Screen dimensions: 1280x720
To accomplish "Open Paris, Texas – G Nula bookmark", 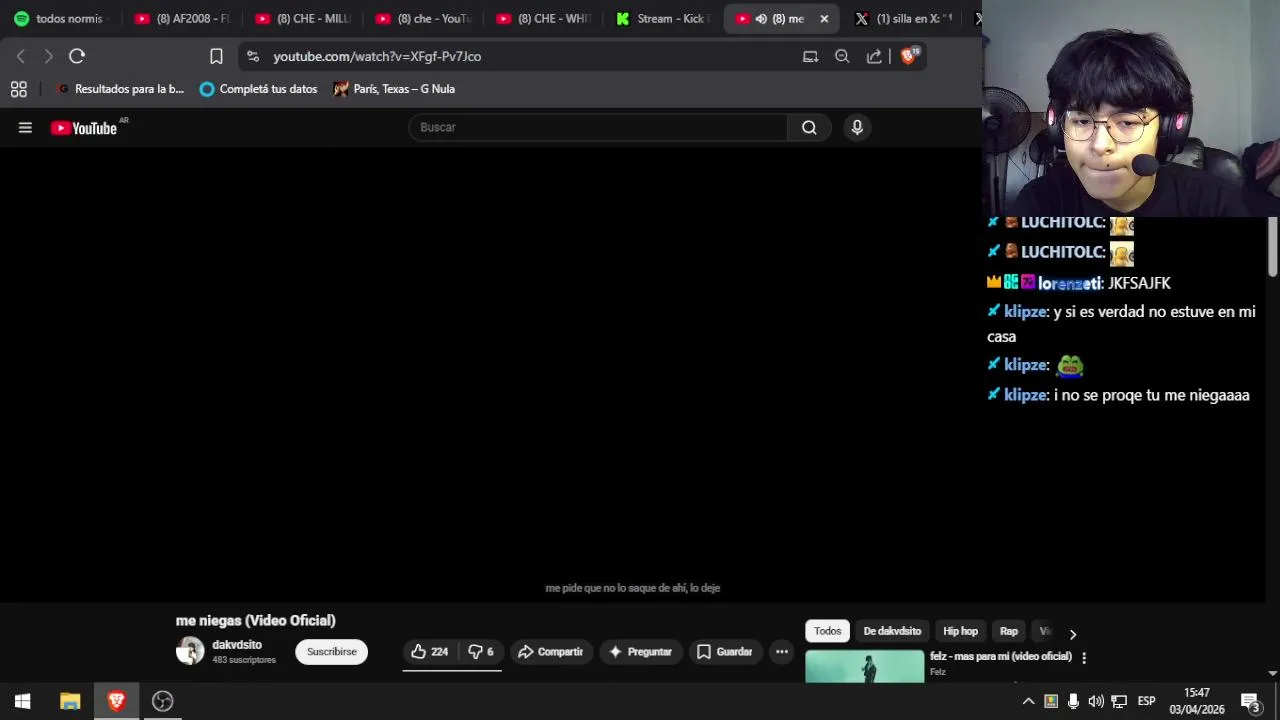I will tap(394, 89).
